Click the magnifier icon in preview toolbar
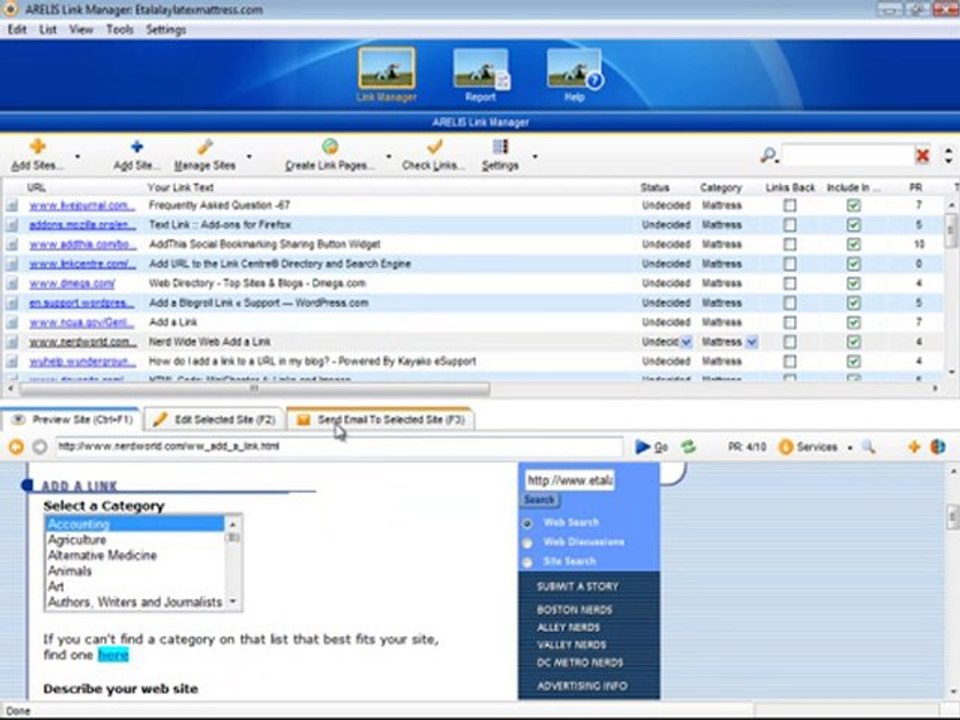 868,447
